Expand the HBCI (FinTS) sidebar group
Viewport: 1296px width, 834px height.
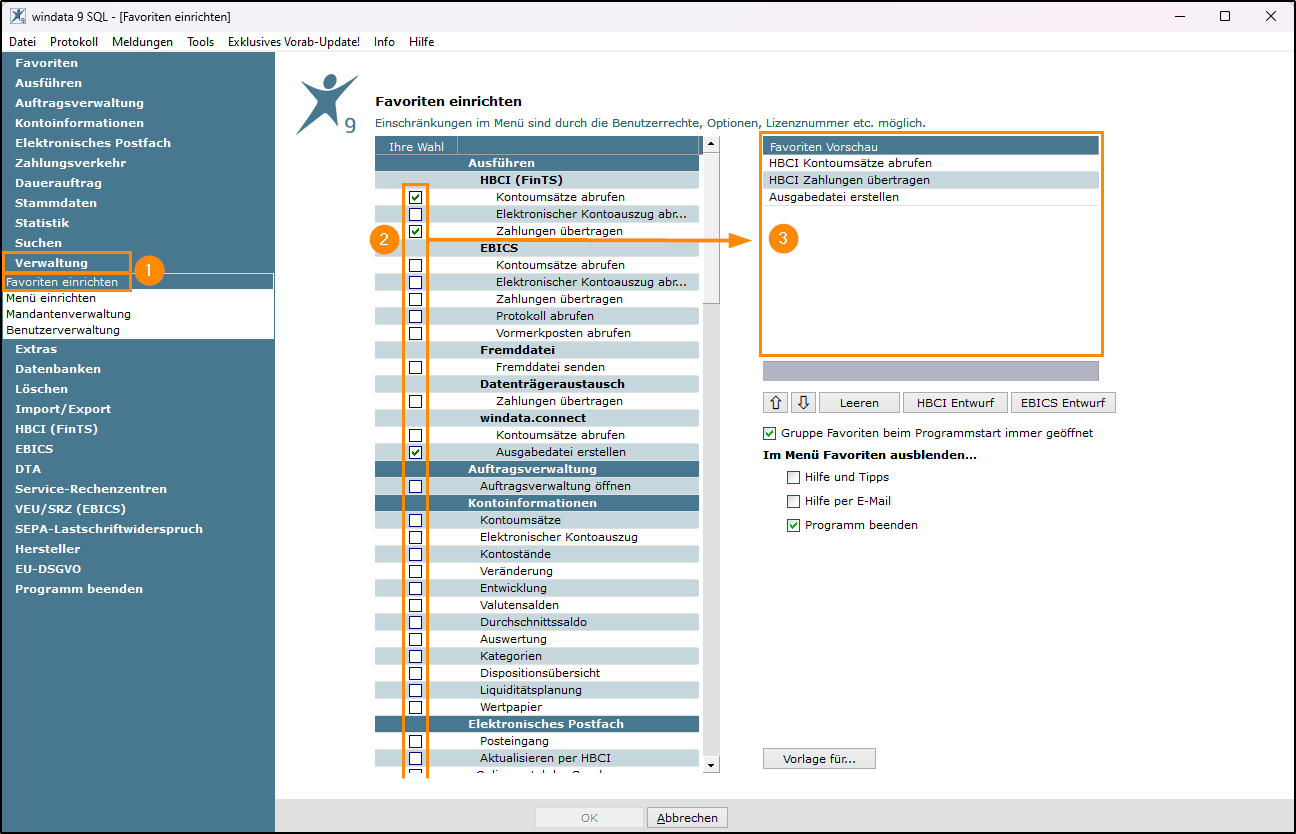(56, 429)
